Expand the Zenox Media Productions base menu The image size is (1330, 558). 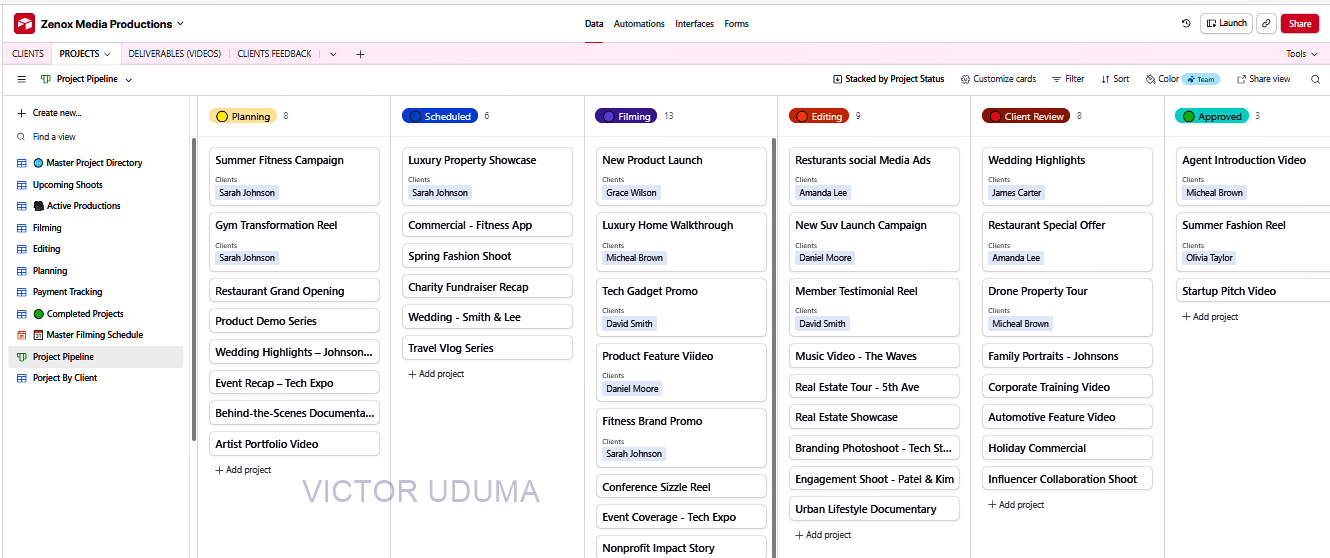(112, 24)
